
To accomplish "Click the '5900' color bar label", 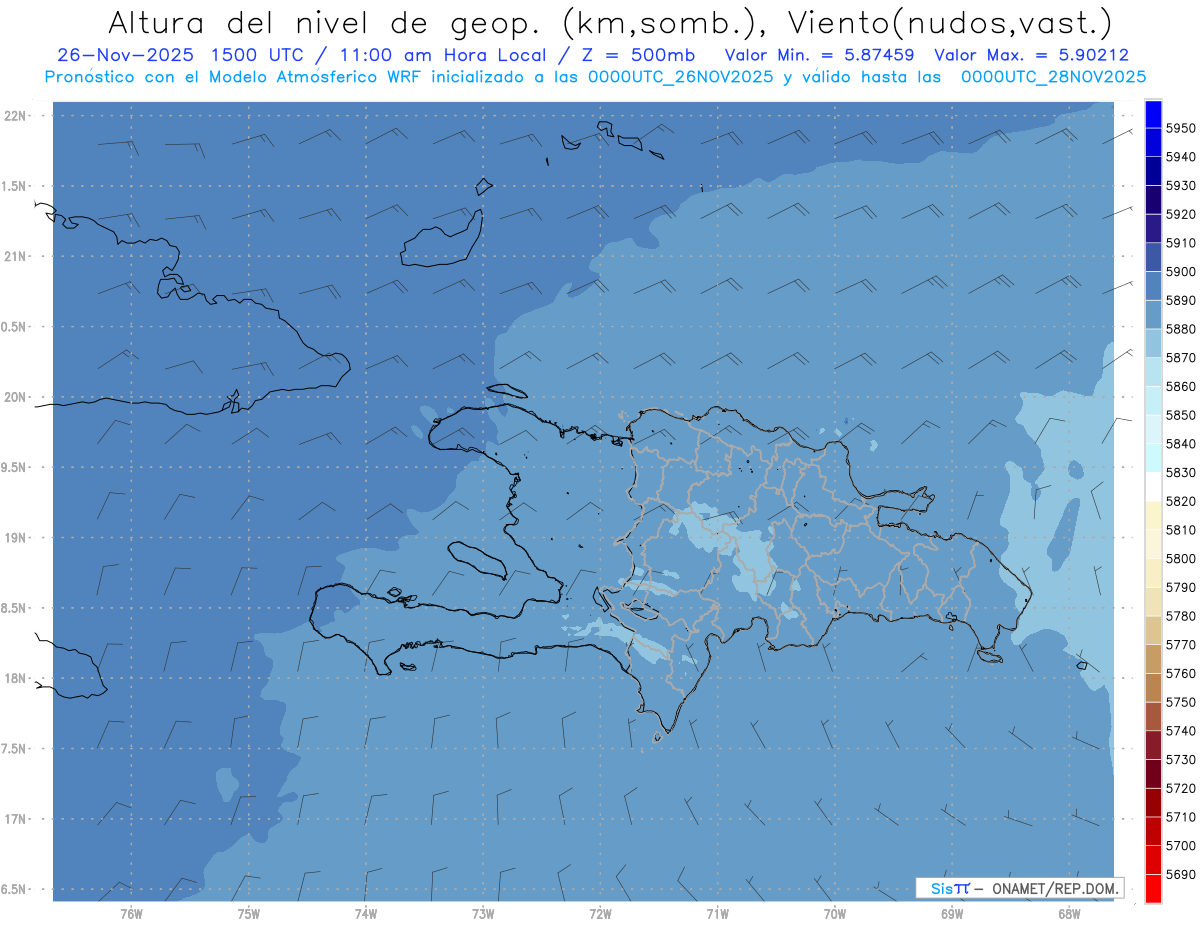I will pyautogui.click(x=1181, y=272).
